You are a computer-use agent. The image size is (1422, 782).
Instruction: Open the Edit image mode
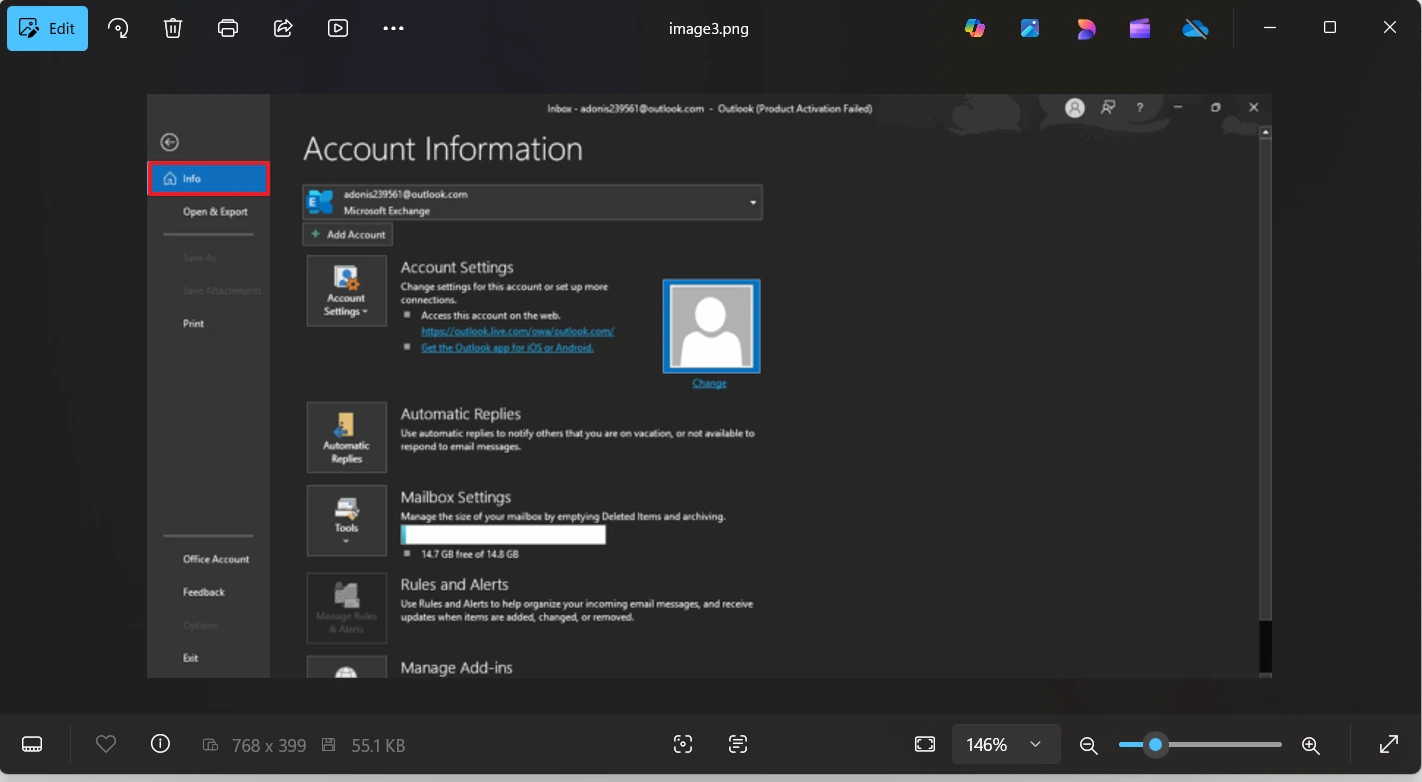point(47,28)
